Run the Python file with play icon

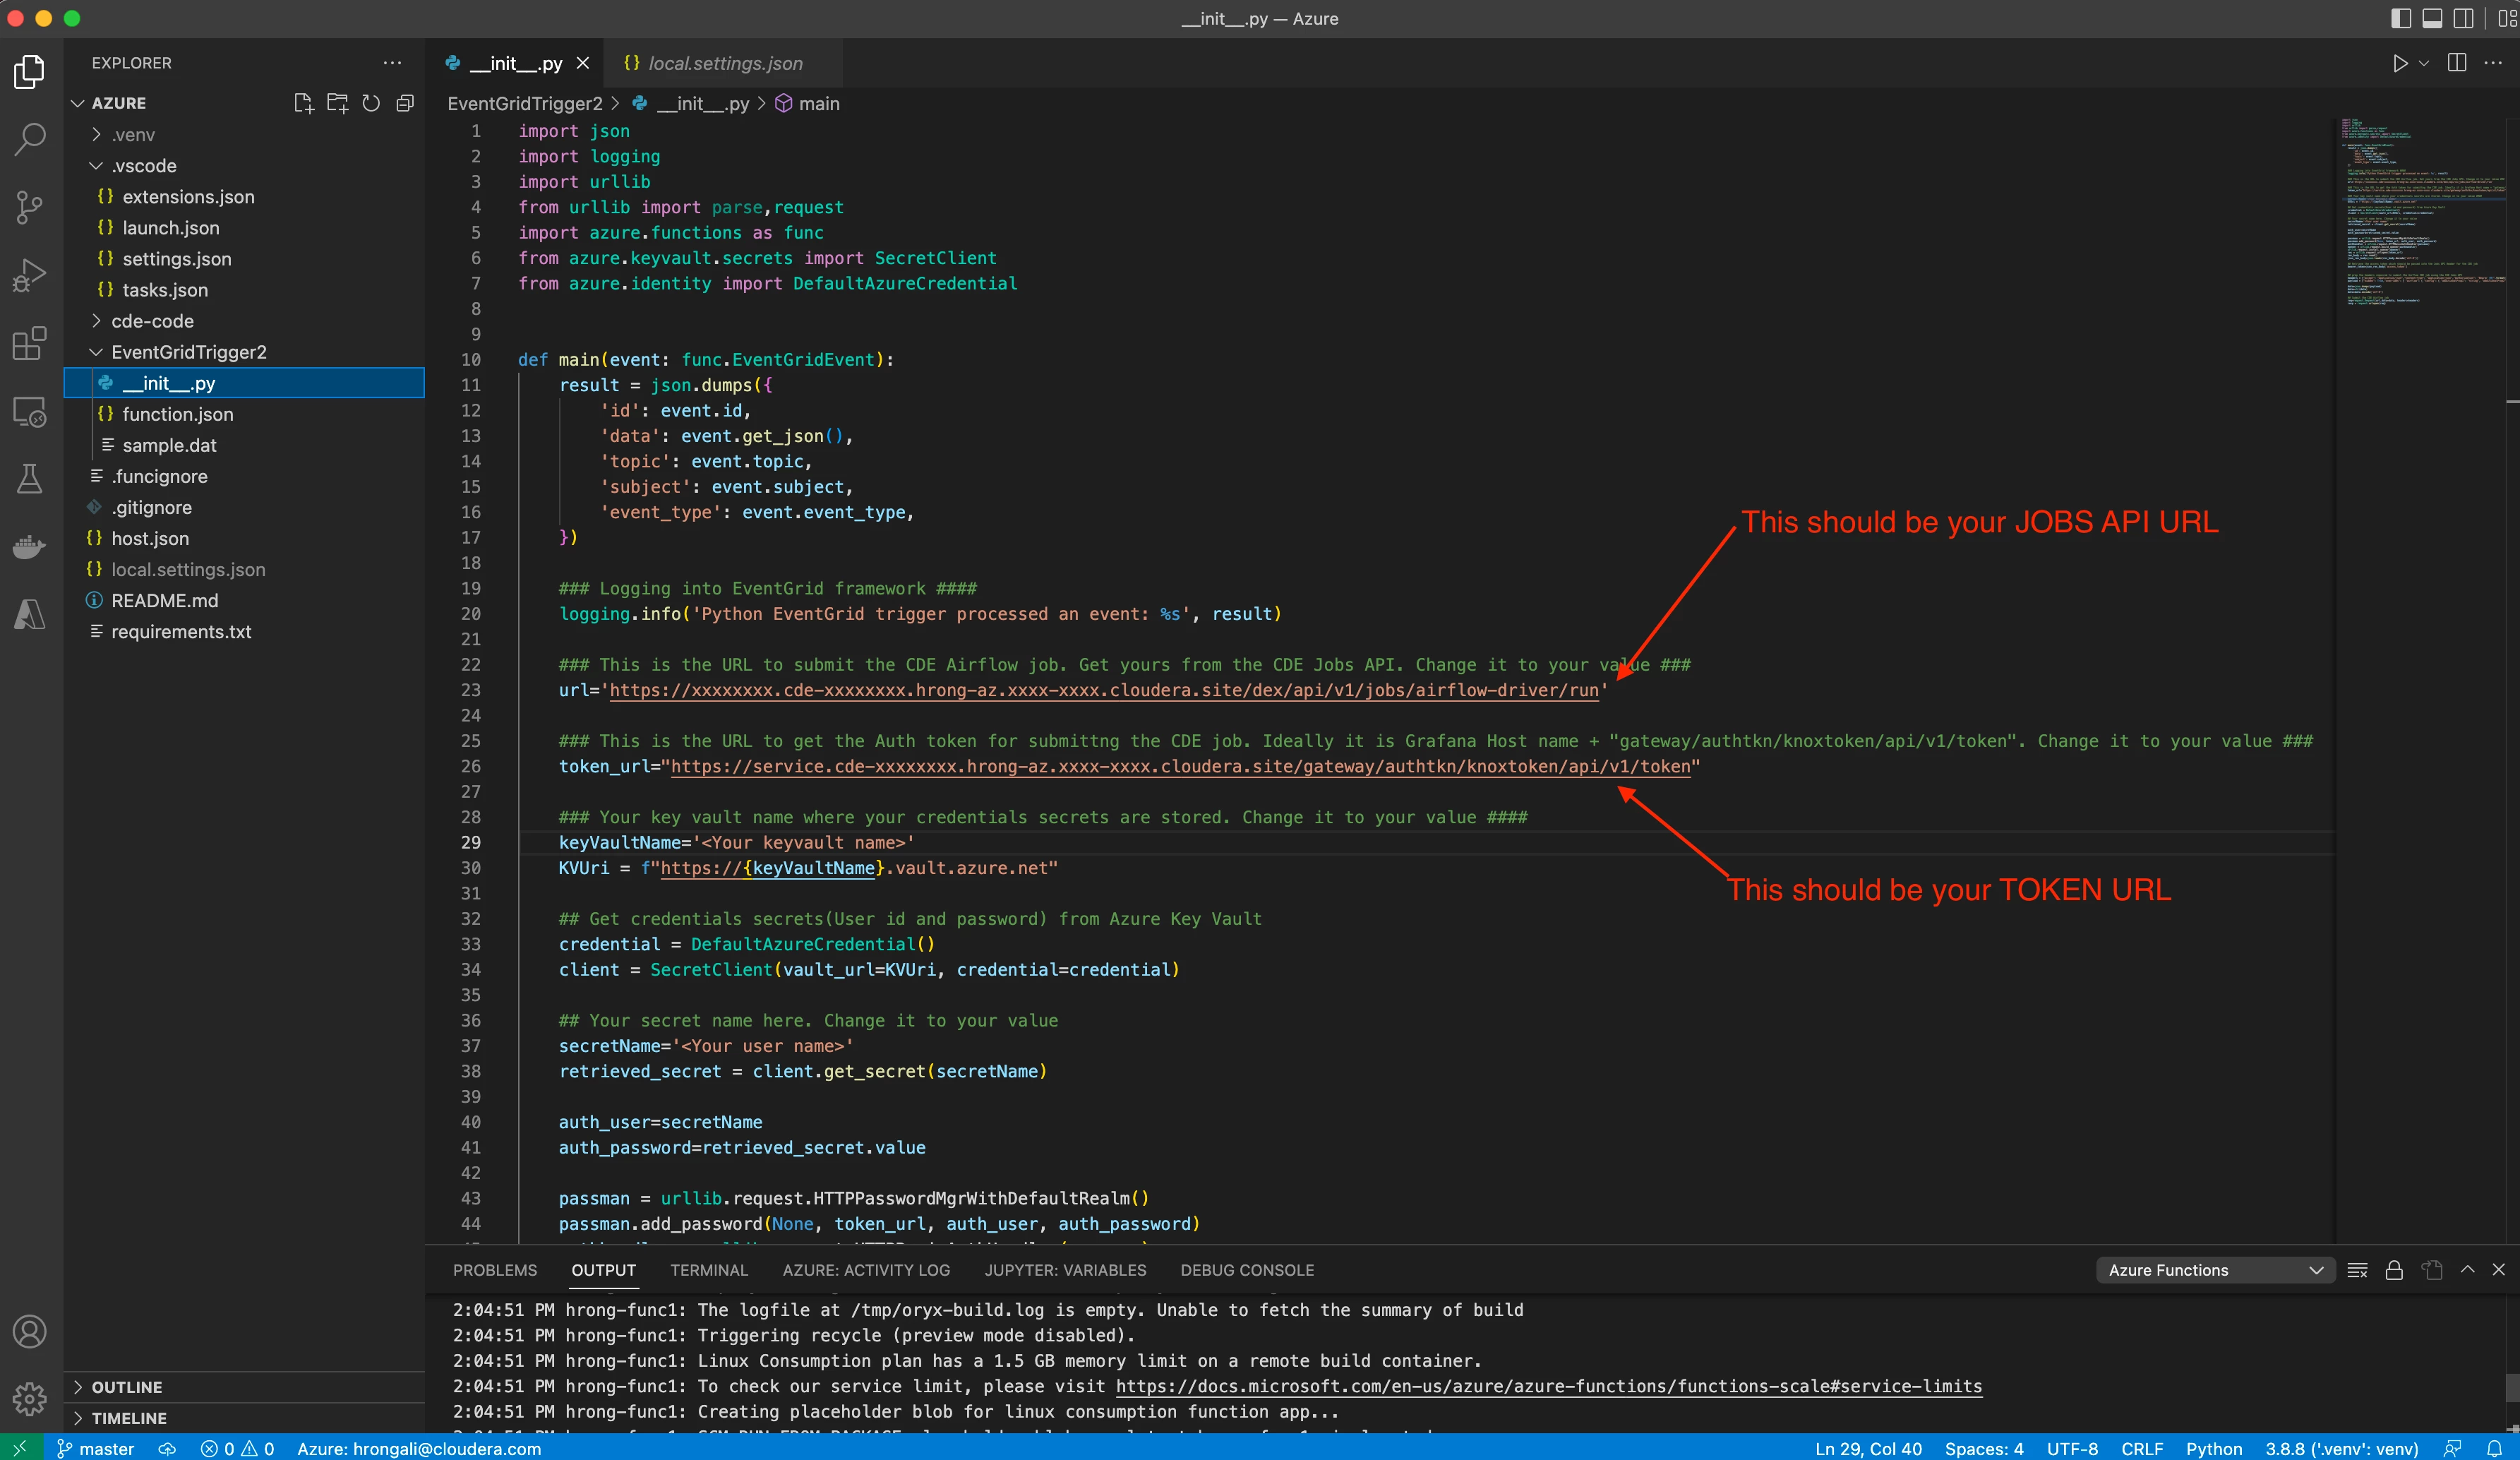tap(2400, 63)
